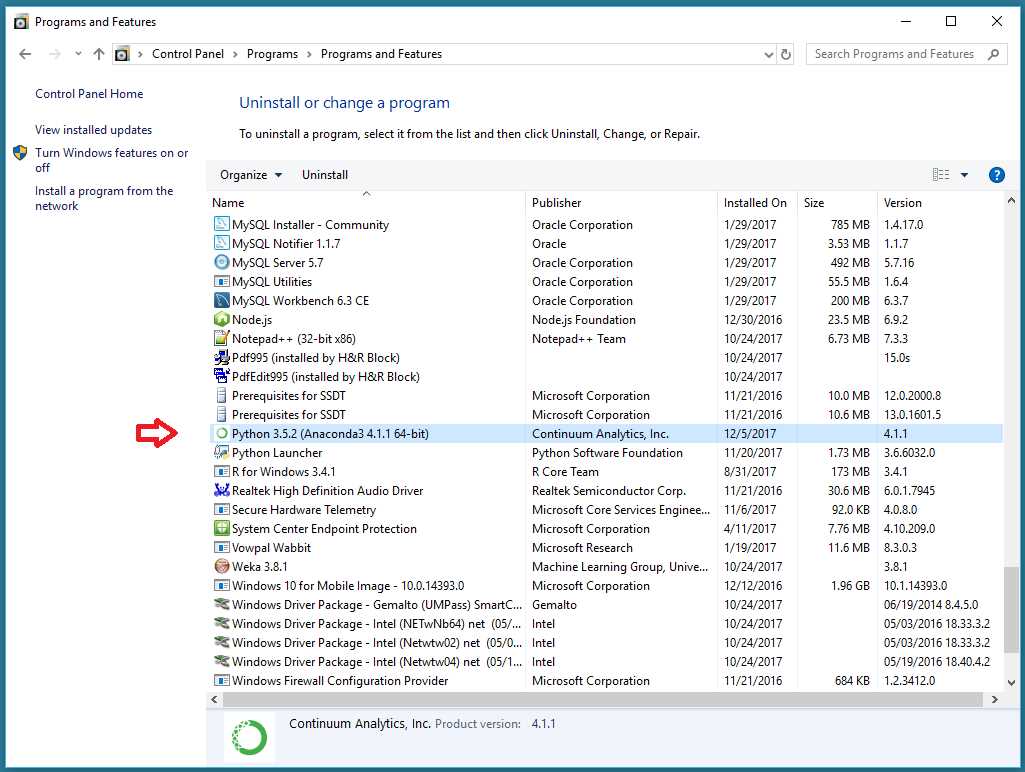Navigate to Control Panel breadcrumb
This screenshot has height=772, width=1025.
[x=188, y=54]
